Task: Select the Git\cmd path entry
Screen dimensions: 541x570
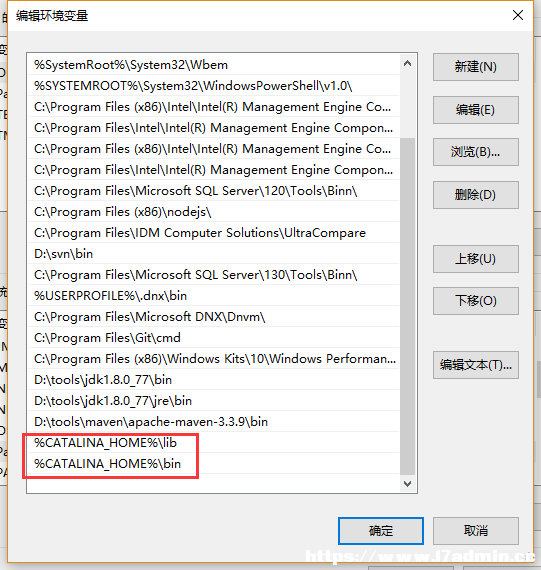Action: coord(213,338)
